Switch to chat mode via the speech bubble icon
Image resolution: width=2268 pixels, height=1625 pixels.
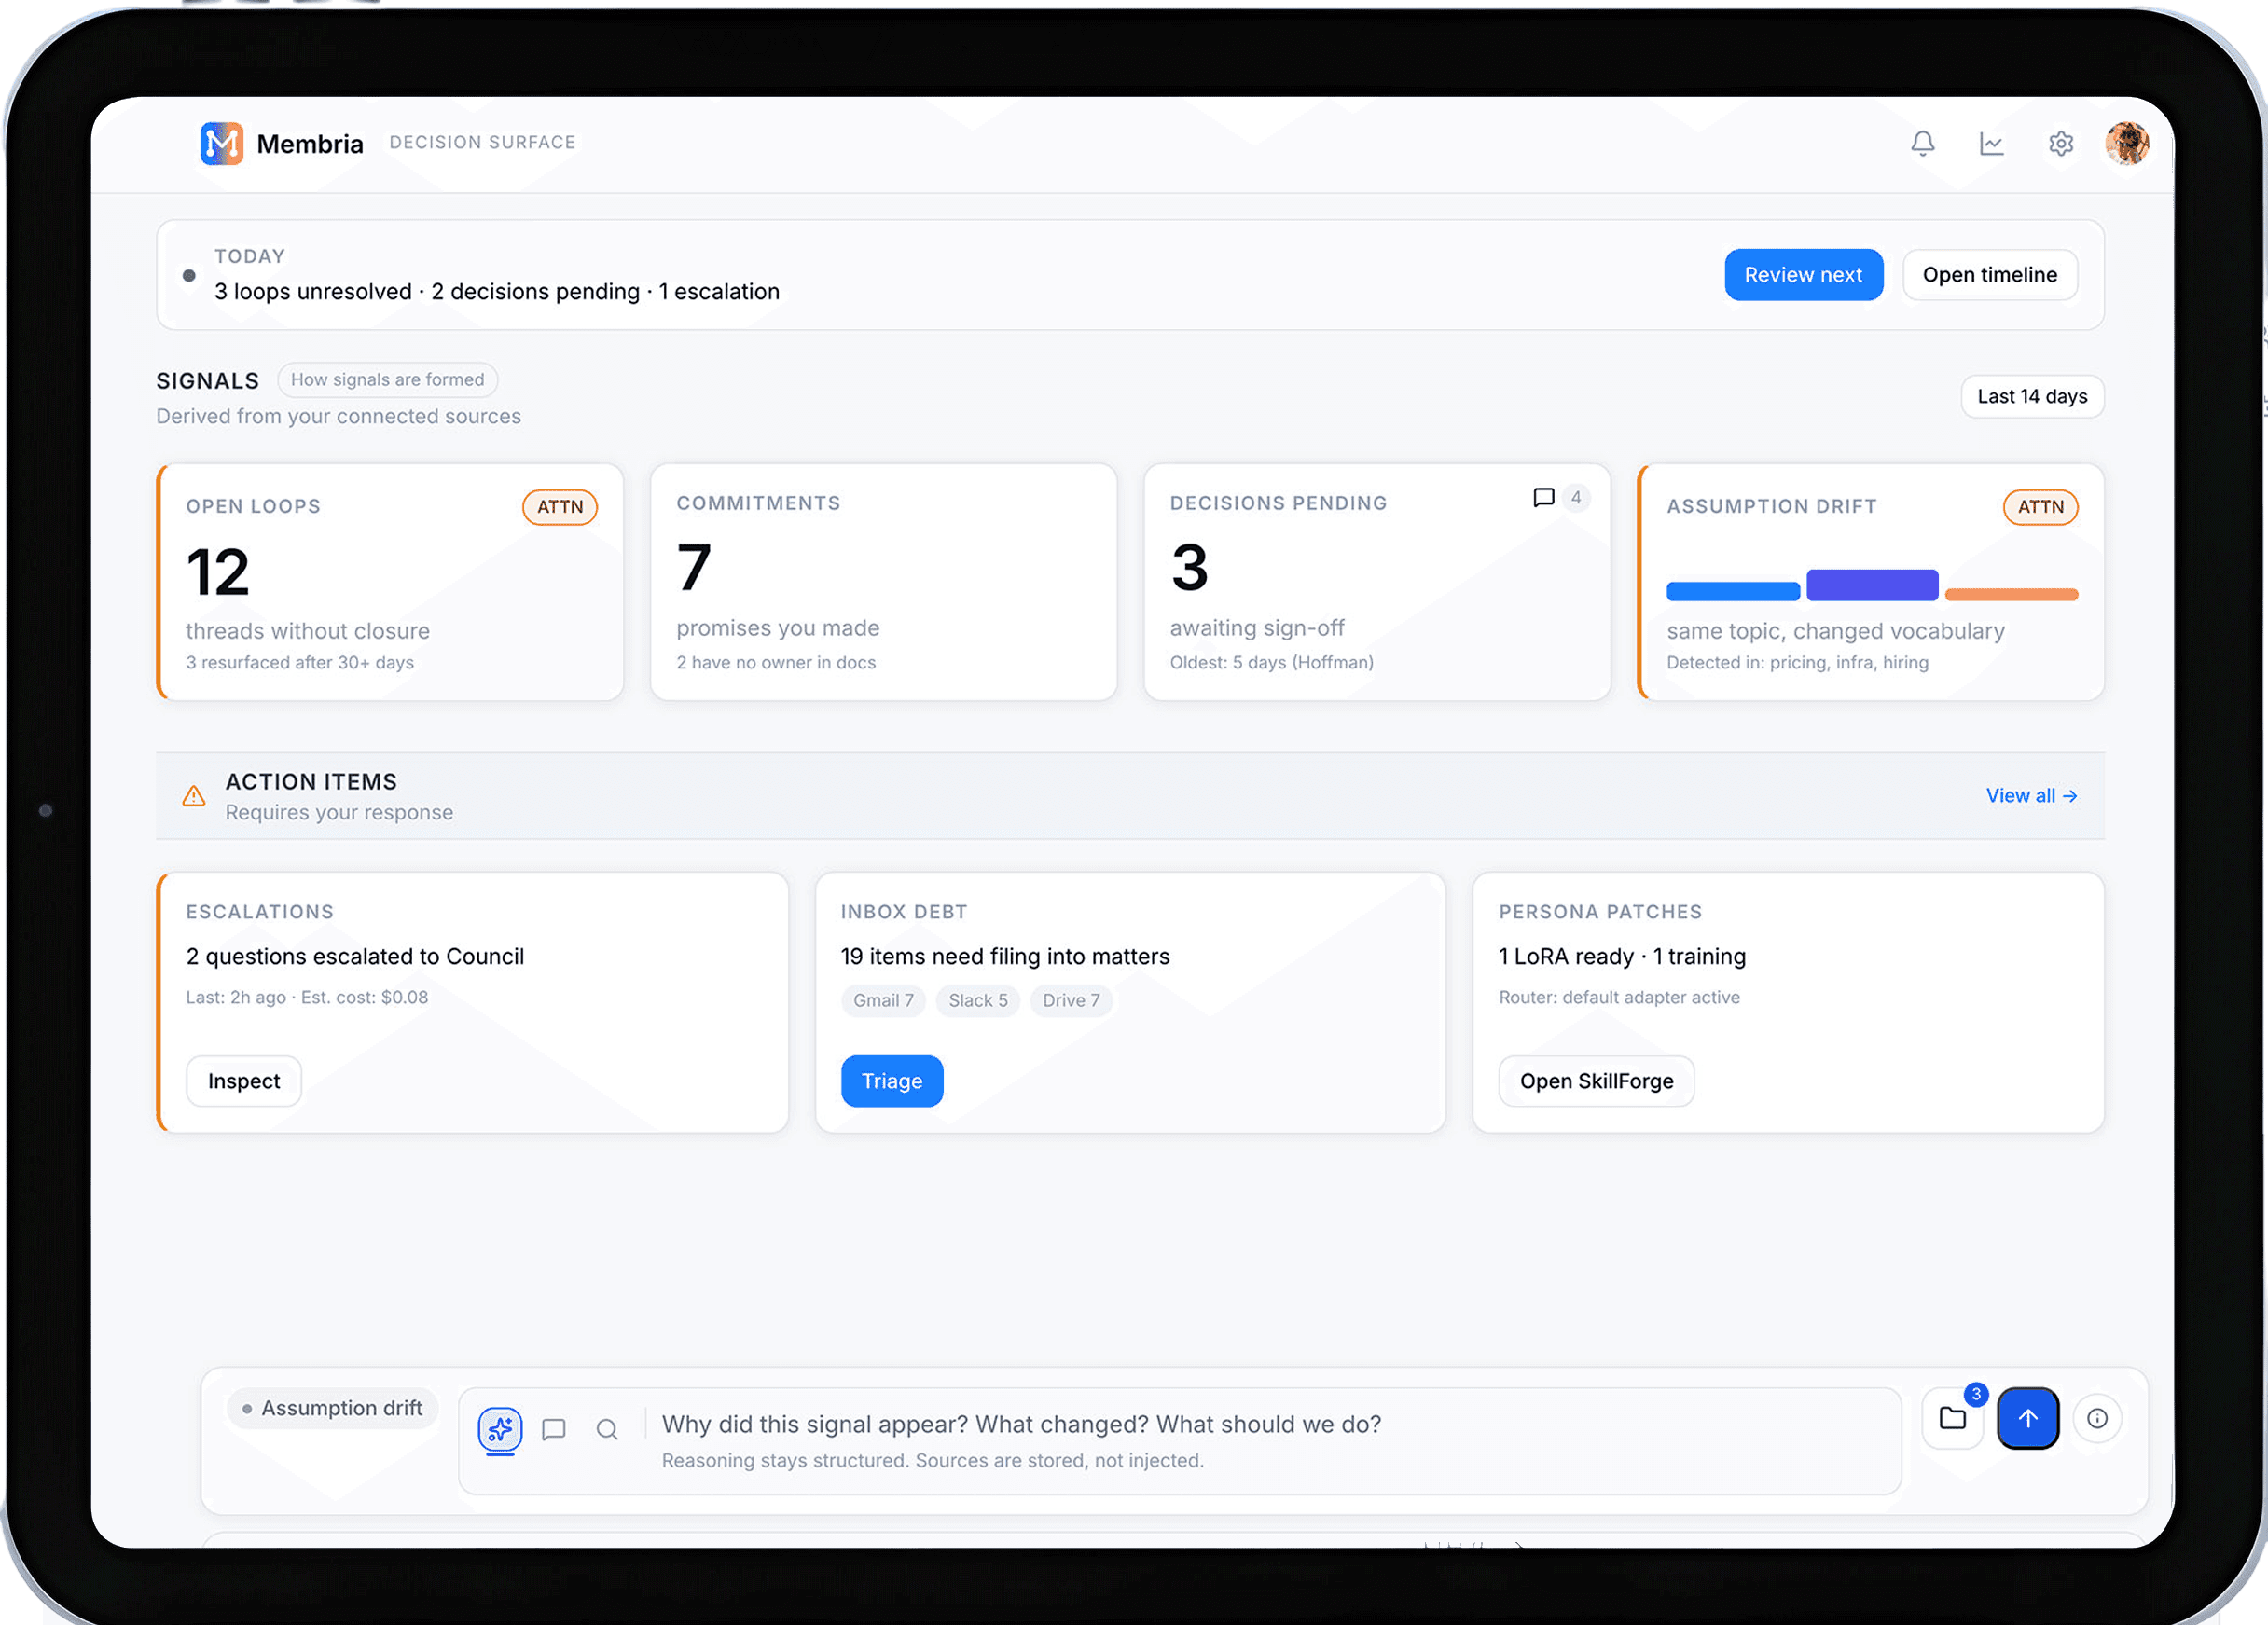554,1430
